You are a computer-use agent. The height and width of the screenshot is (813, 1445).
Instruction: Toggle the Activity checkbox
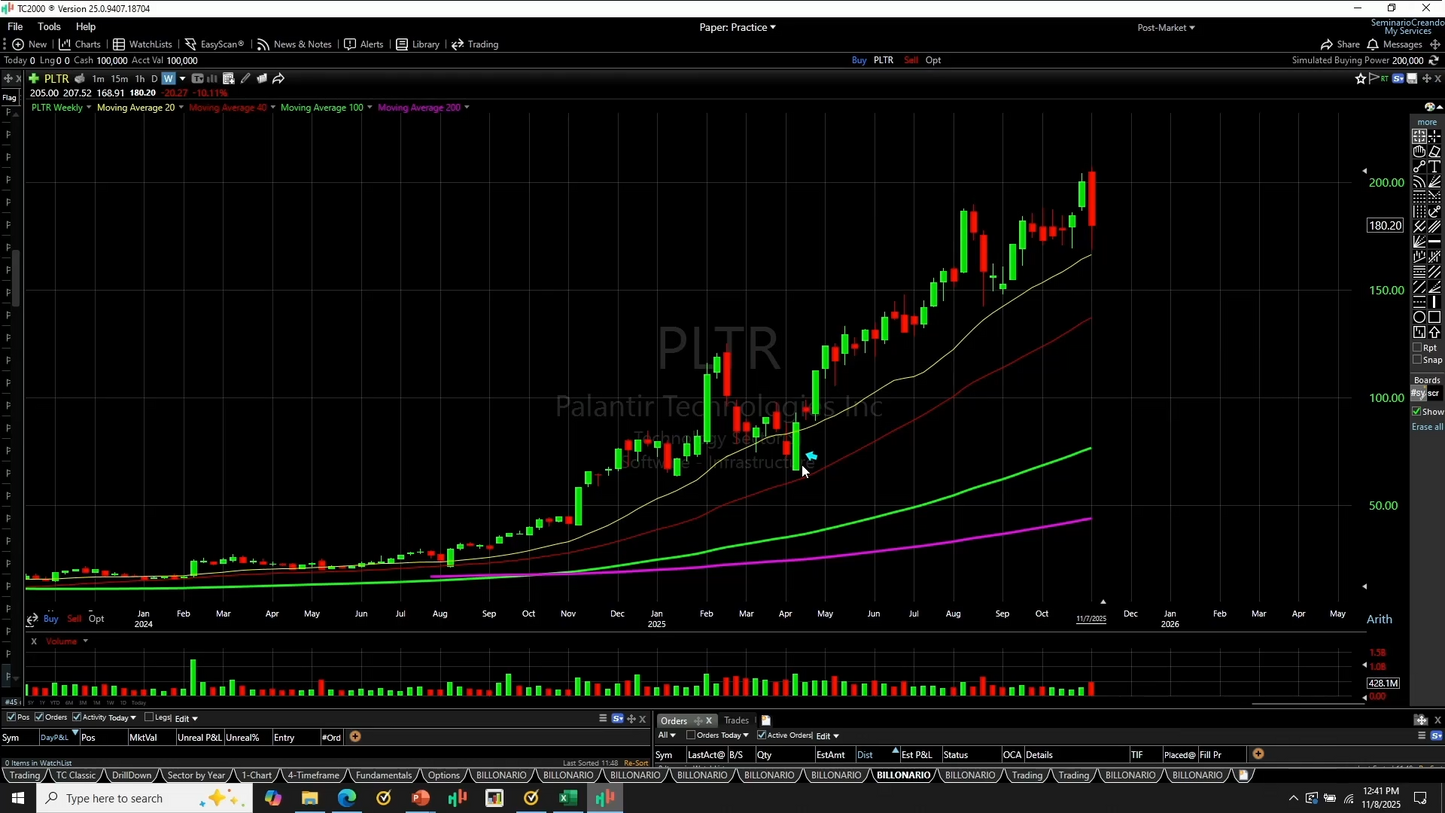77,717
